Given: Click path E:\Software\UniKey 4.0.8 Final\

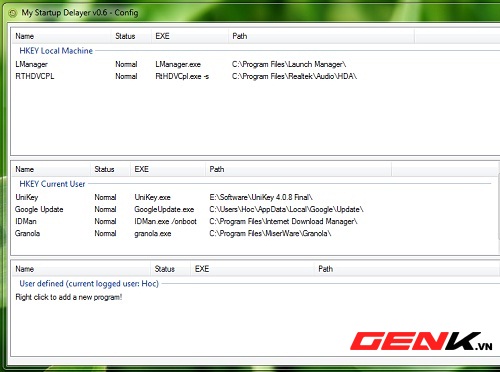Looking at the screenshot, I should pyautogui.click(x=261, y=197).
